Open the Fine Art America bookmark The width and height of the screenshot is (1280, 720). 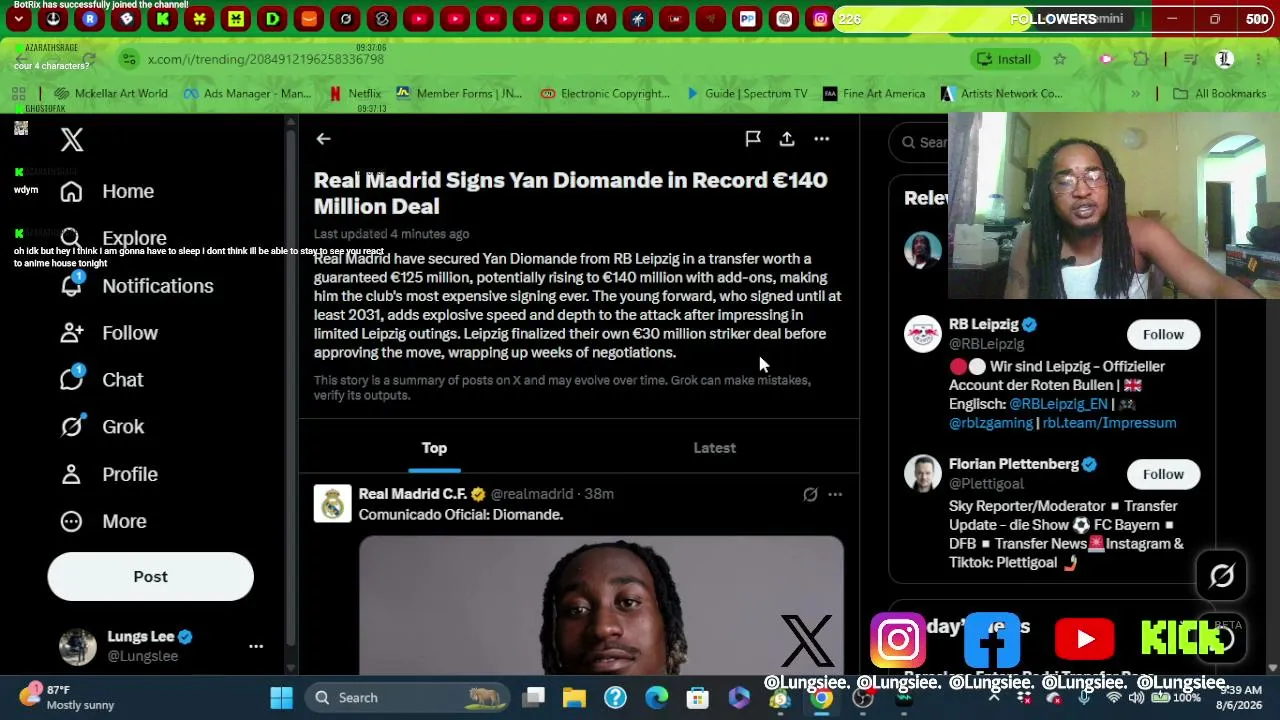(874, 94)
